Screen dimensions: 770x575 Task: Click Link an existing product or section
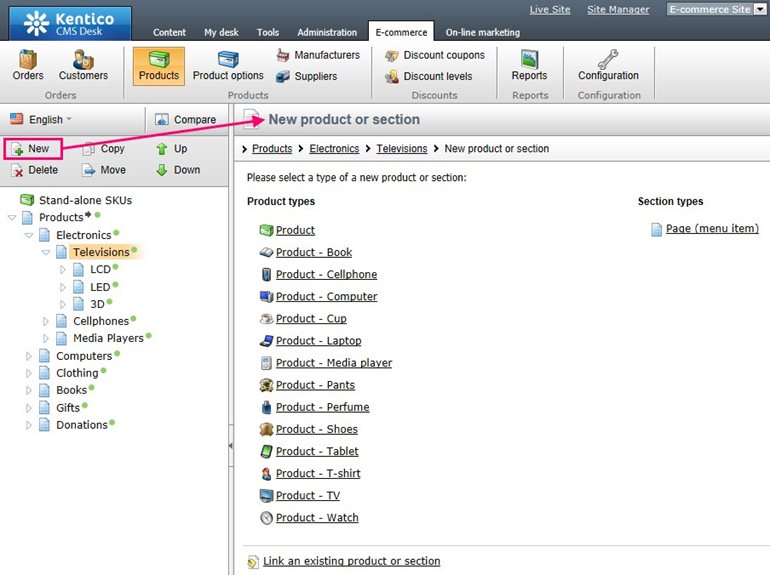tap(352, 561)
